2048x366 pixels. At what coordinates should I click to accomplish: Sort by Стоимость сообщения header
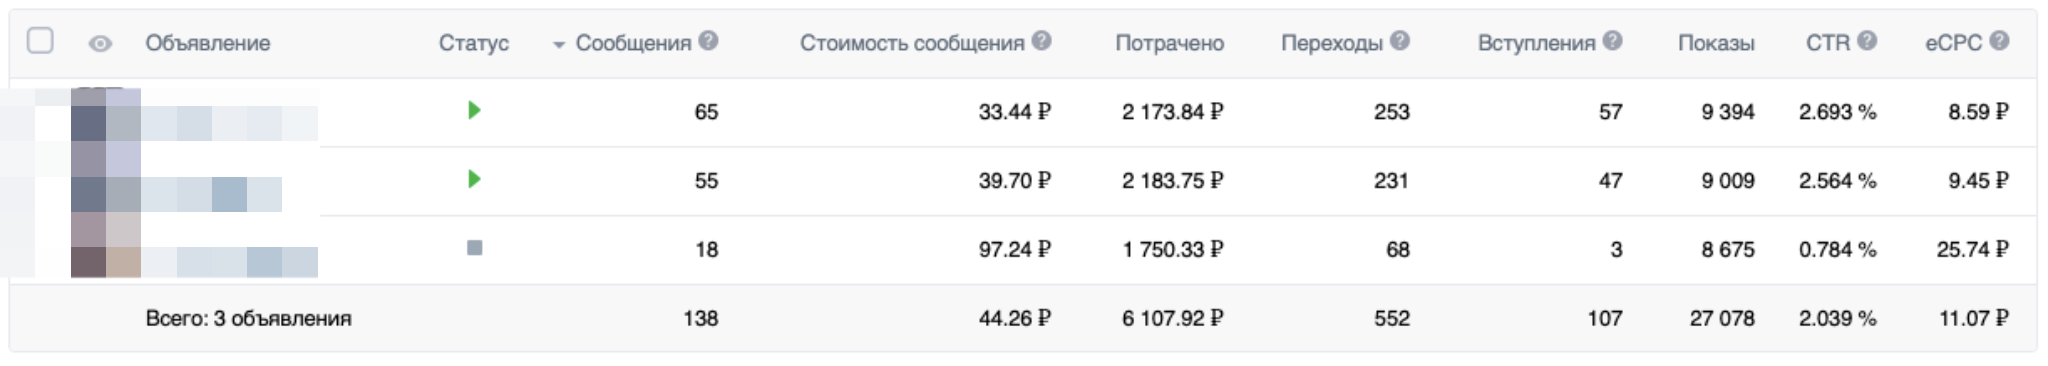912,43
